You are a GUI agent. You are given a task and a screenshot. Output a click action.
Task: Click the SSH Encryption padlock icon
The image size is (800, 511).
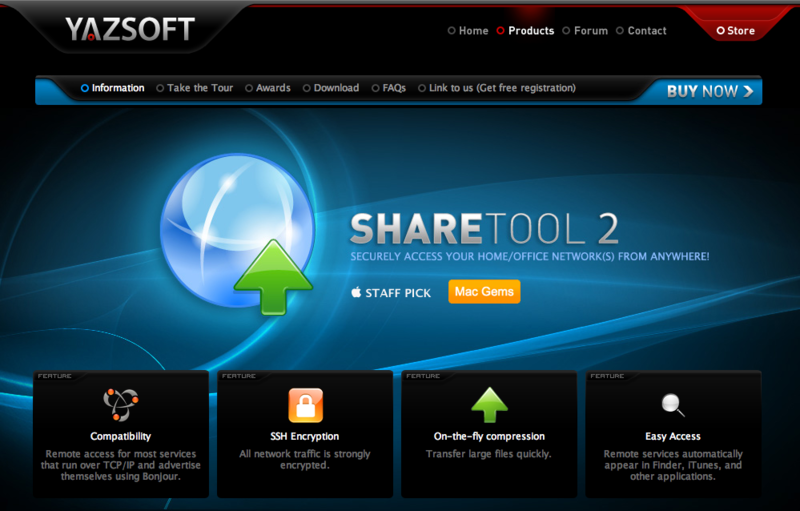[306, 405]
